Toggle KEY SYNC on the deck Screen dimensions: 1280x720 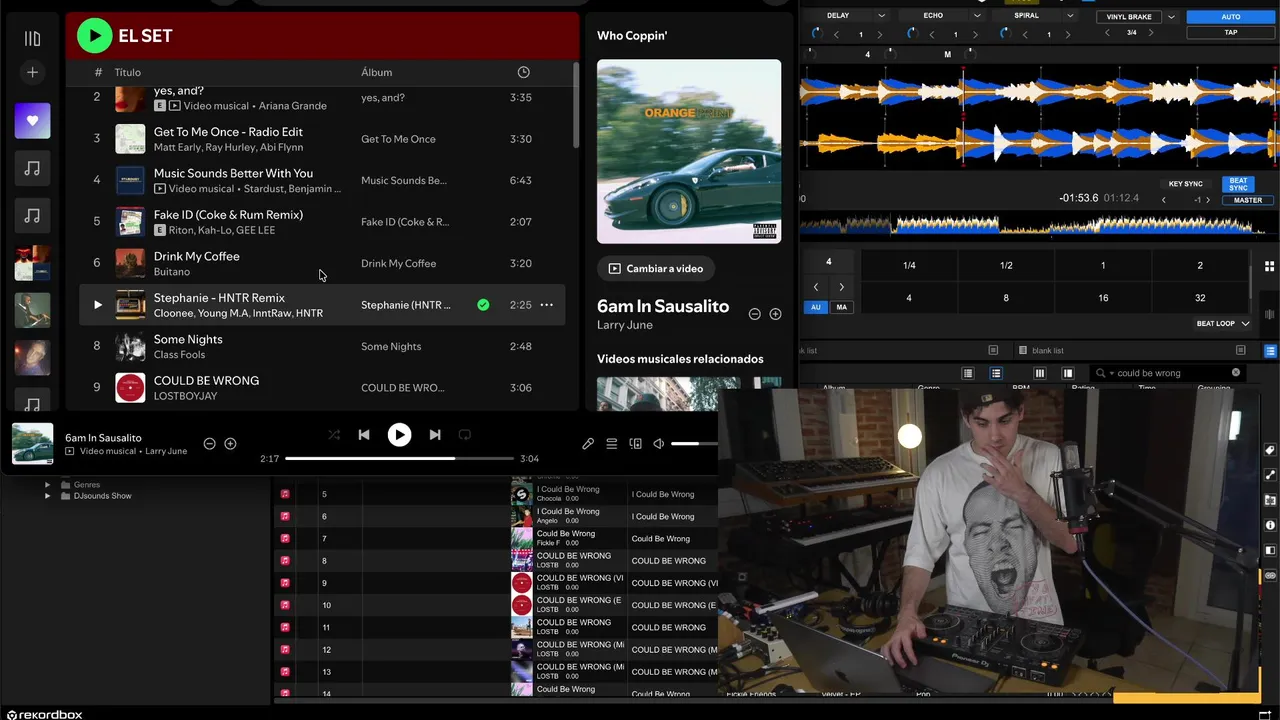tap(1186, 184)
